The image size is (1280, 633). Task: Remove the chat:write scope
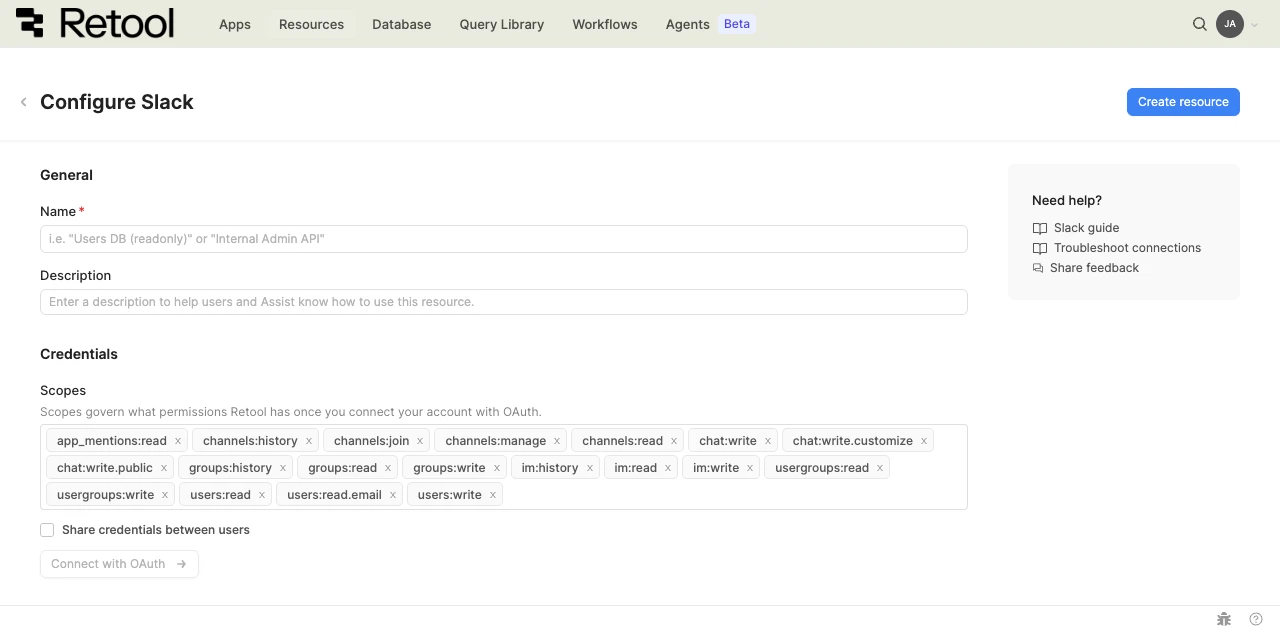[768, 441]
